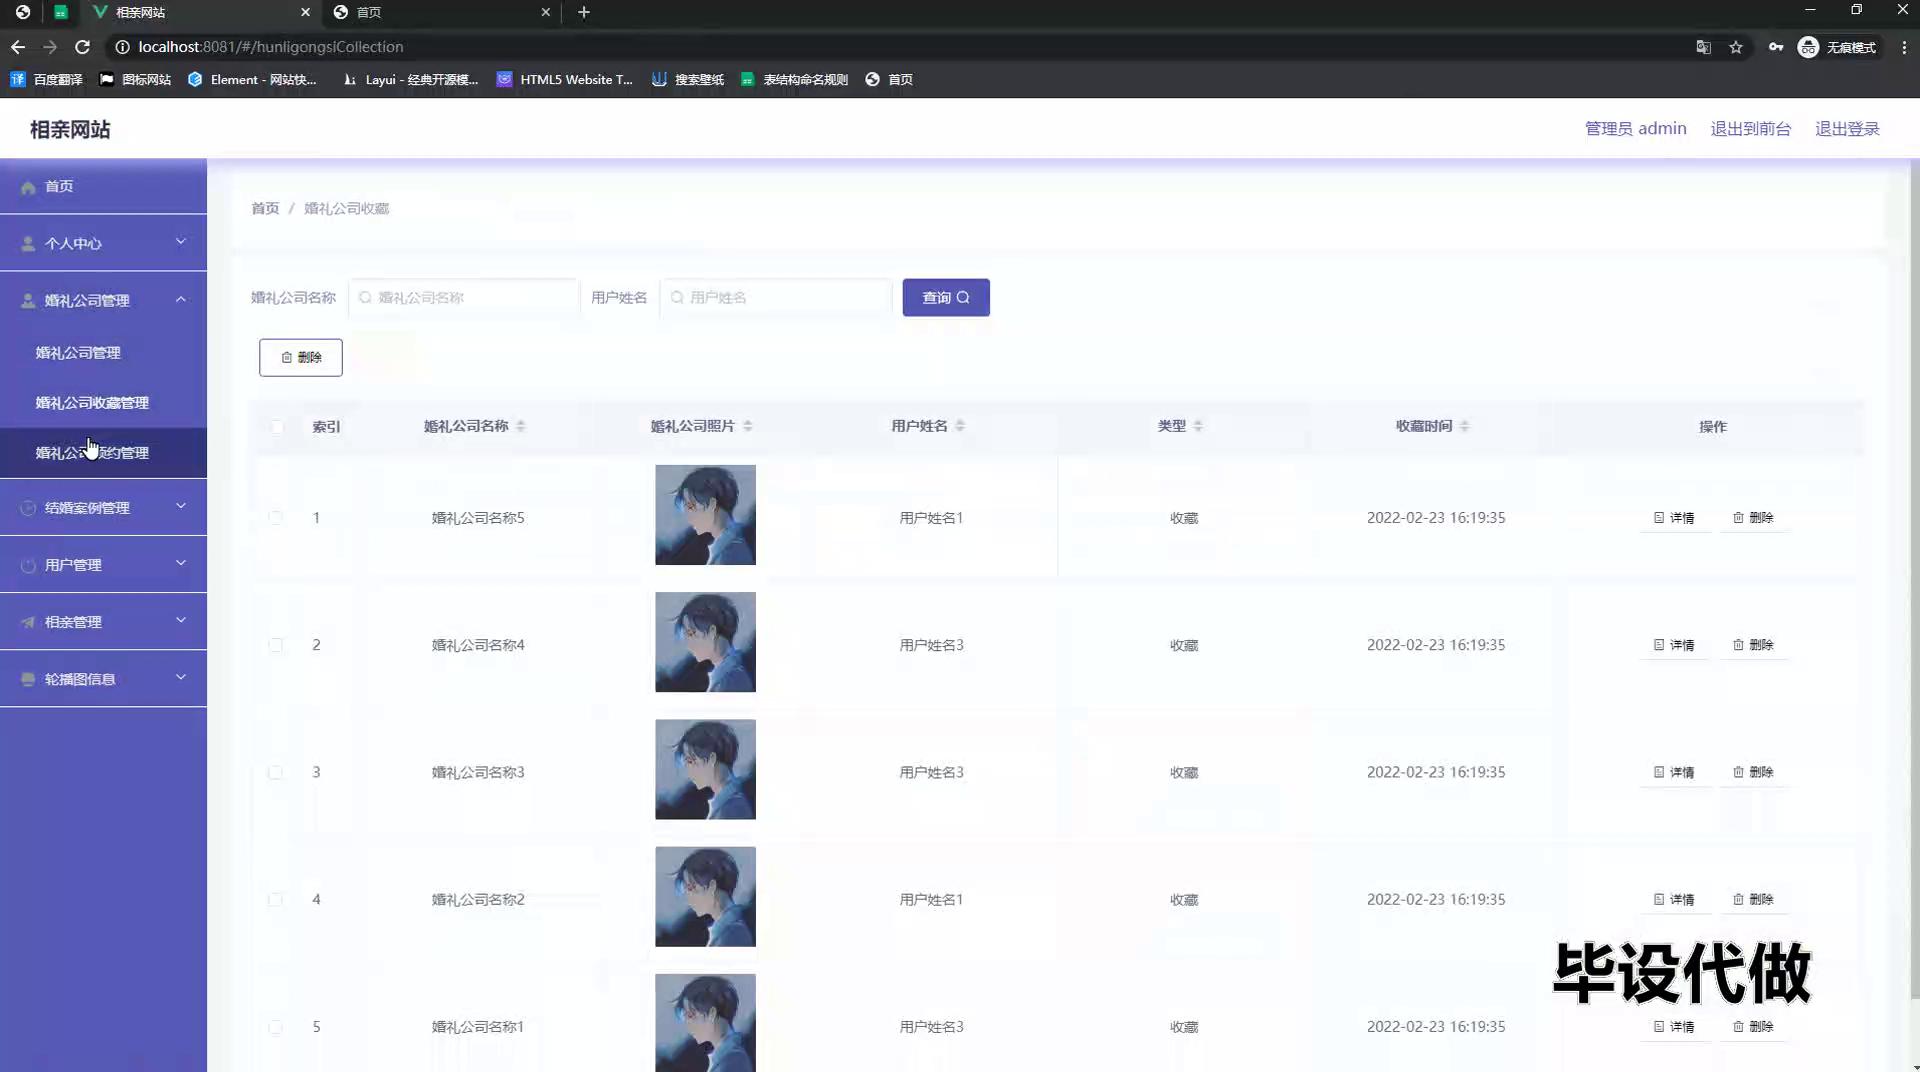Sort the table by 收藏时间 column

tap(1464, 426)
